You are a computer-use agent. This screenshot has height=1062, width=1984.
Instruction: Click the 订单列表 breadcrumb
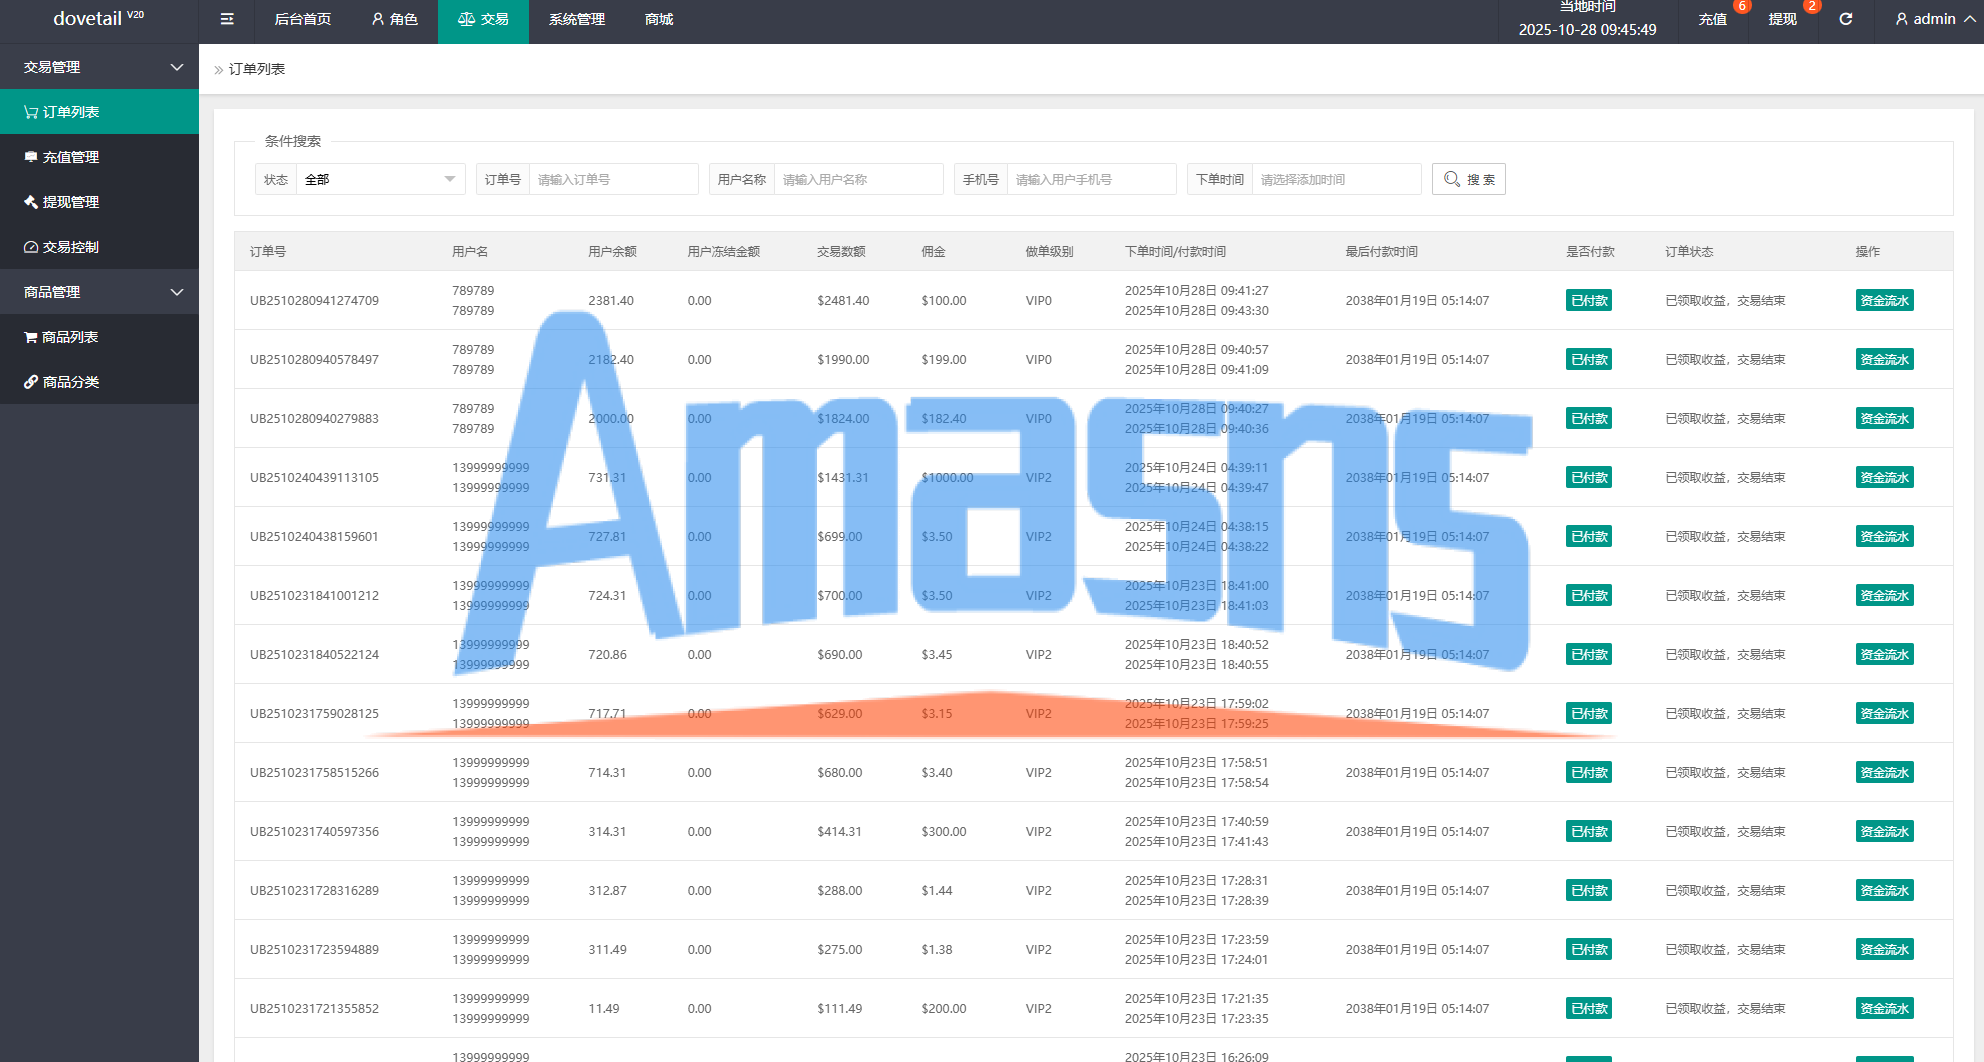coord(257,69)
